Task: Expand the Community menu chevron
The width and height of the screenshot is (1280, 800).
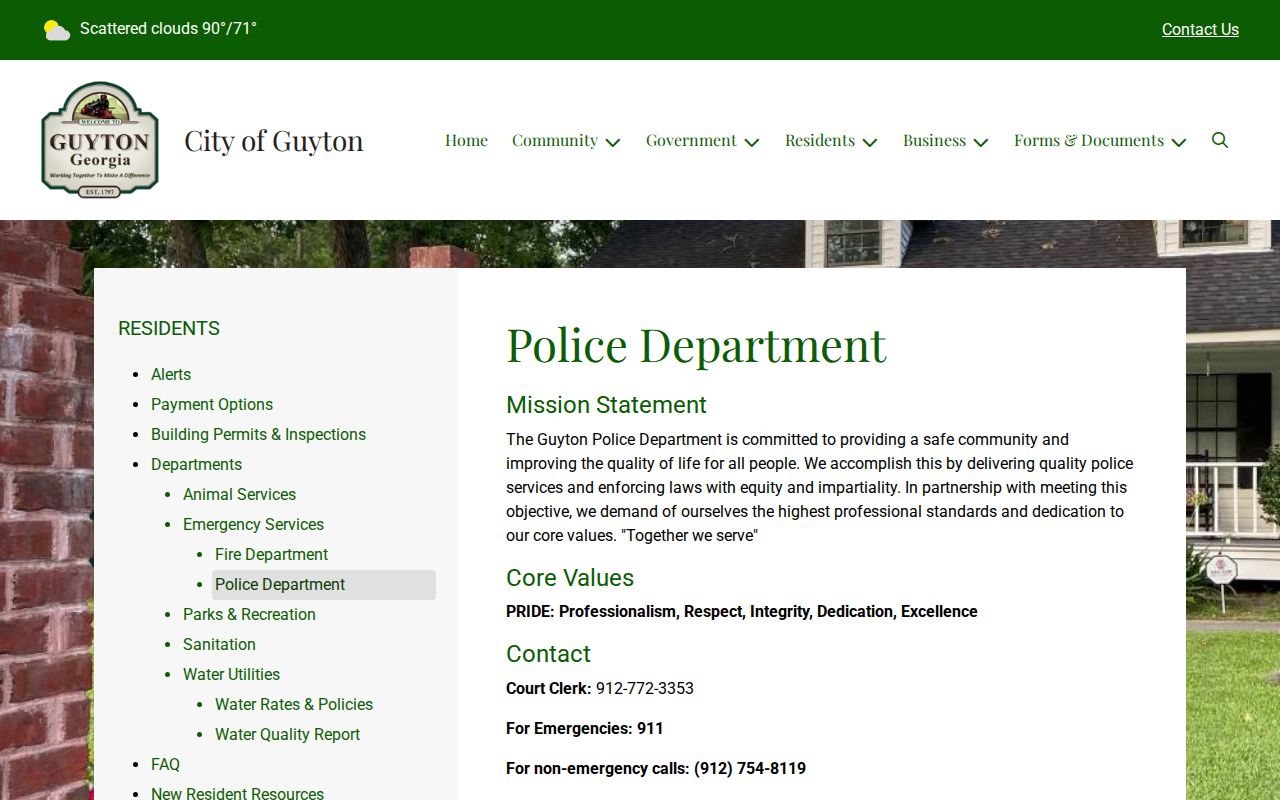Action: point(613,142)
